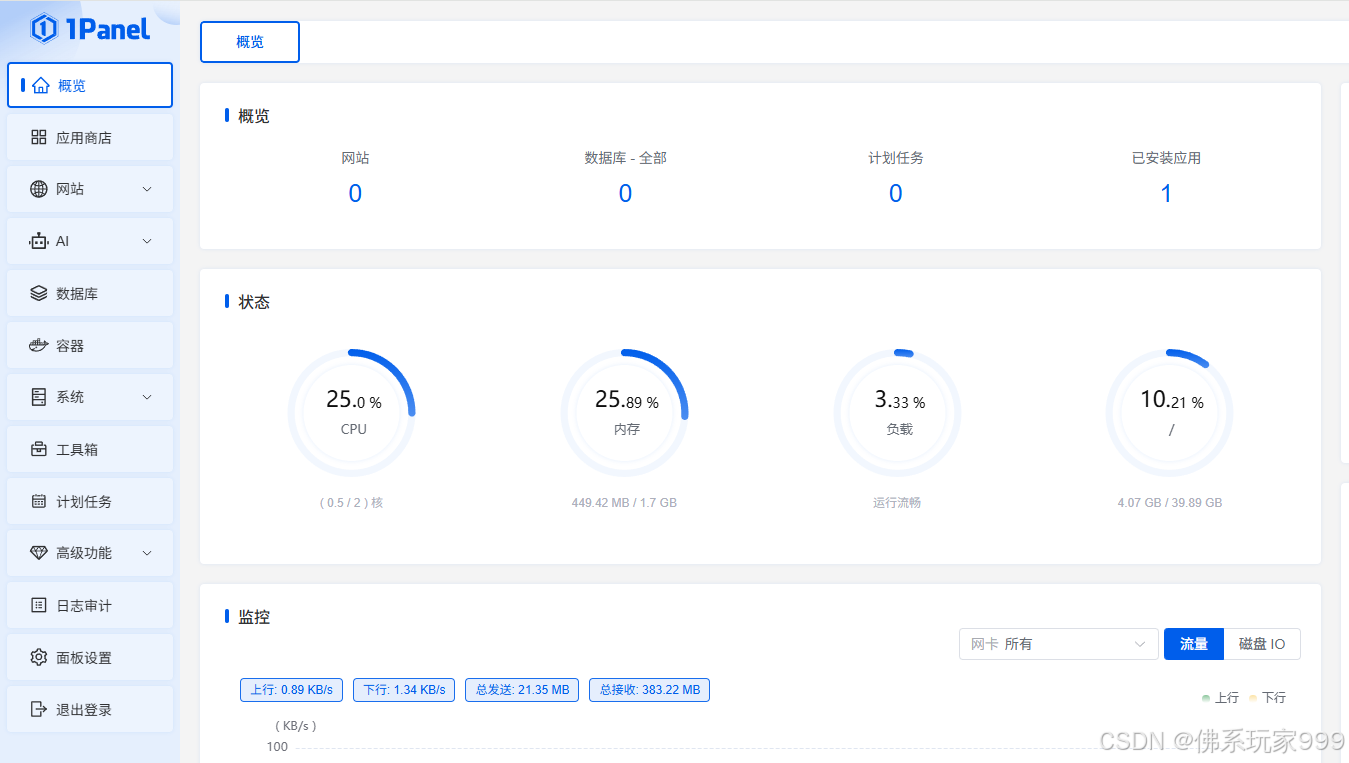The image size is (1349, 763).
Task: Toggle the 下行 legend in monitoring chart
Action: coord(1268,697)
